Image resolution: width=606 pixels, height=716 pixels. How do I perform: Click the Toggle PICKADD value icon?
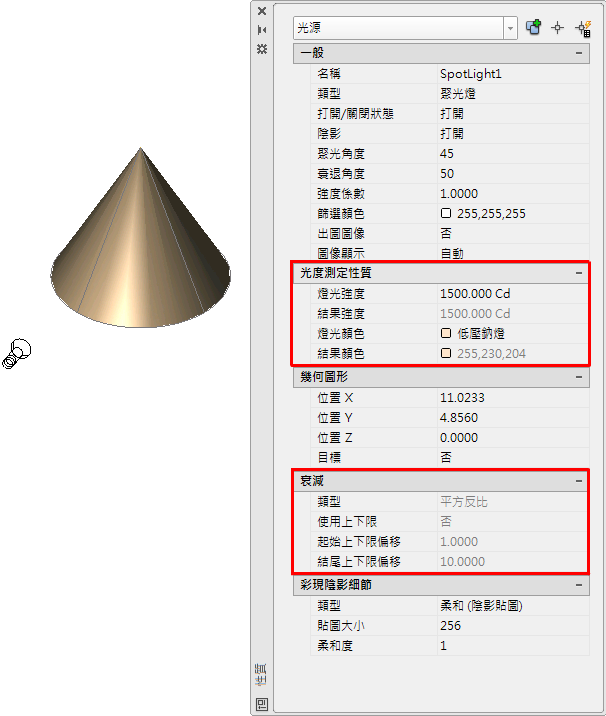tap(533, 27)
